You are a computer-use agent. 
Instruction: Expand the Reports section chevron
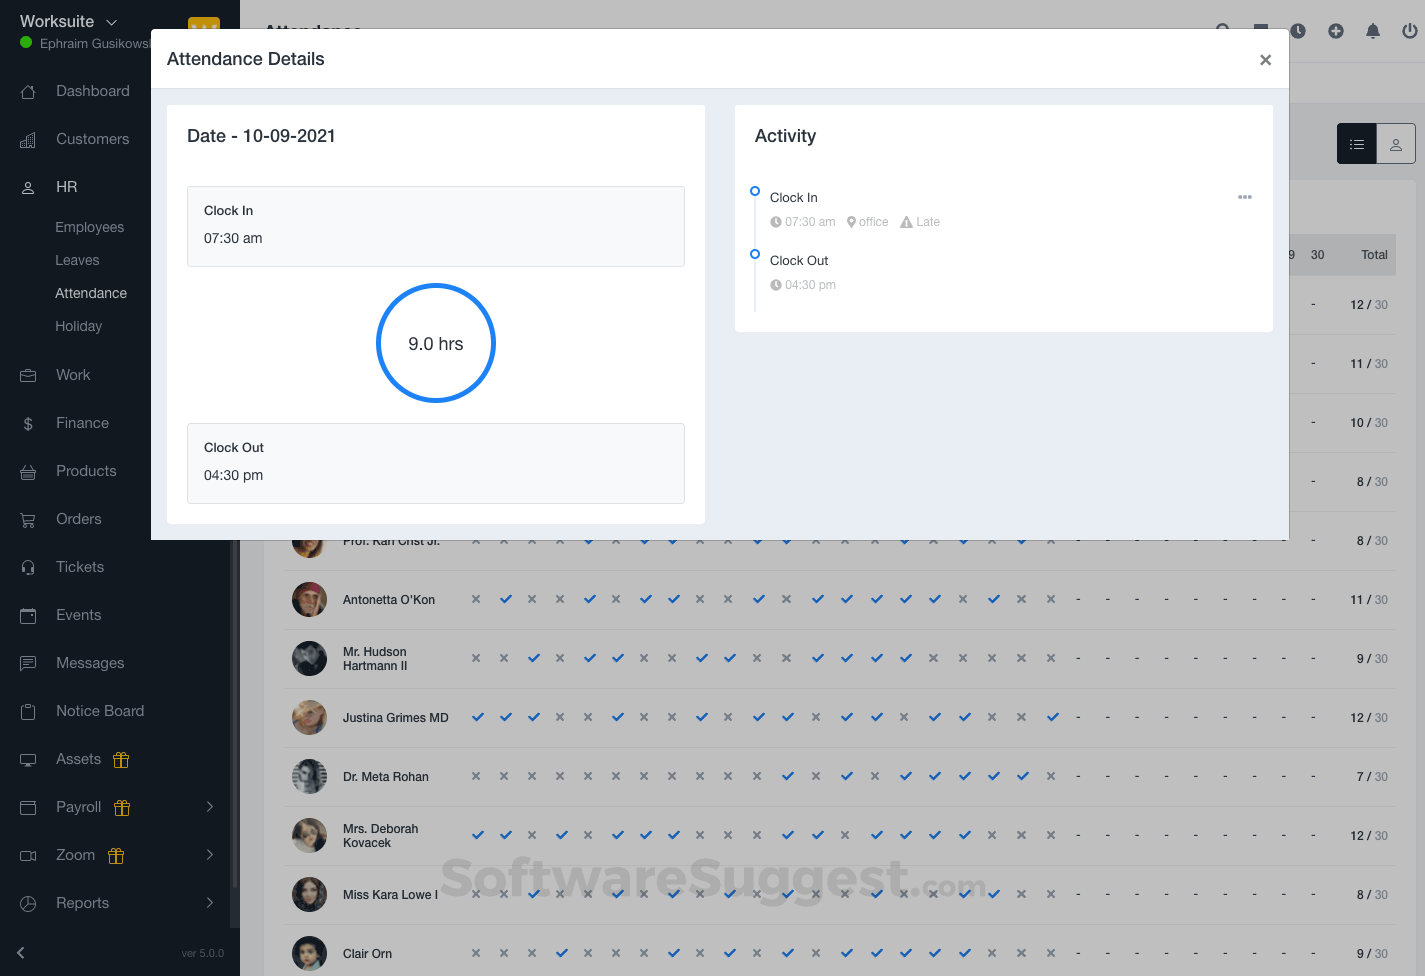pos(209,903)
